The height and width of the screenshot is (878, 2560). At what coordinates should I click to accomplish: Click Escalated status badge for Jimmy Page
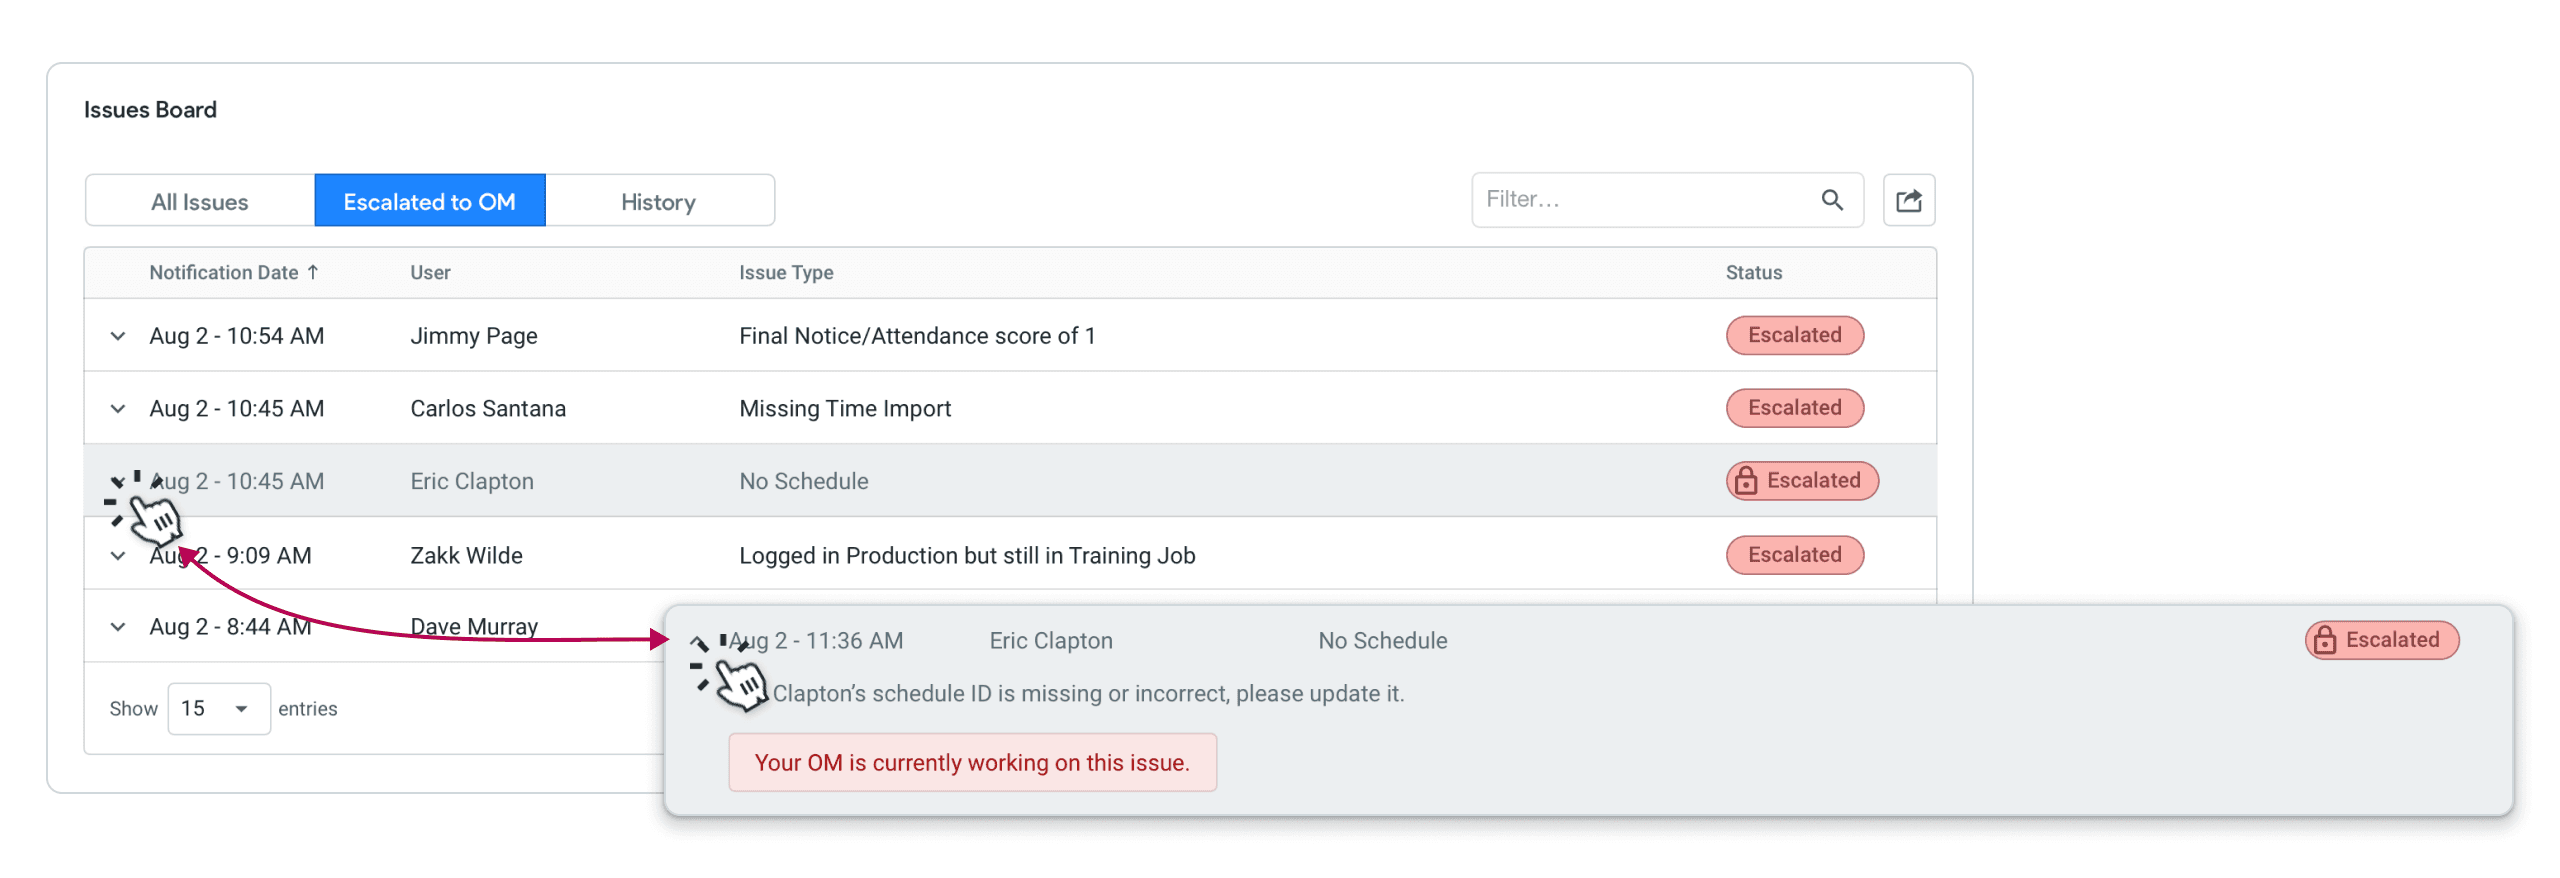1794,336
